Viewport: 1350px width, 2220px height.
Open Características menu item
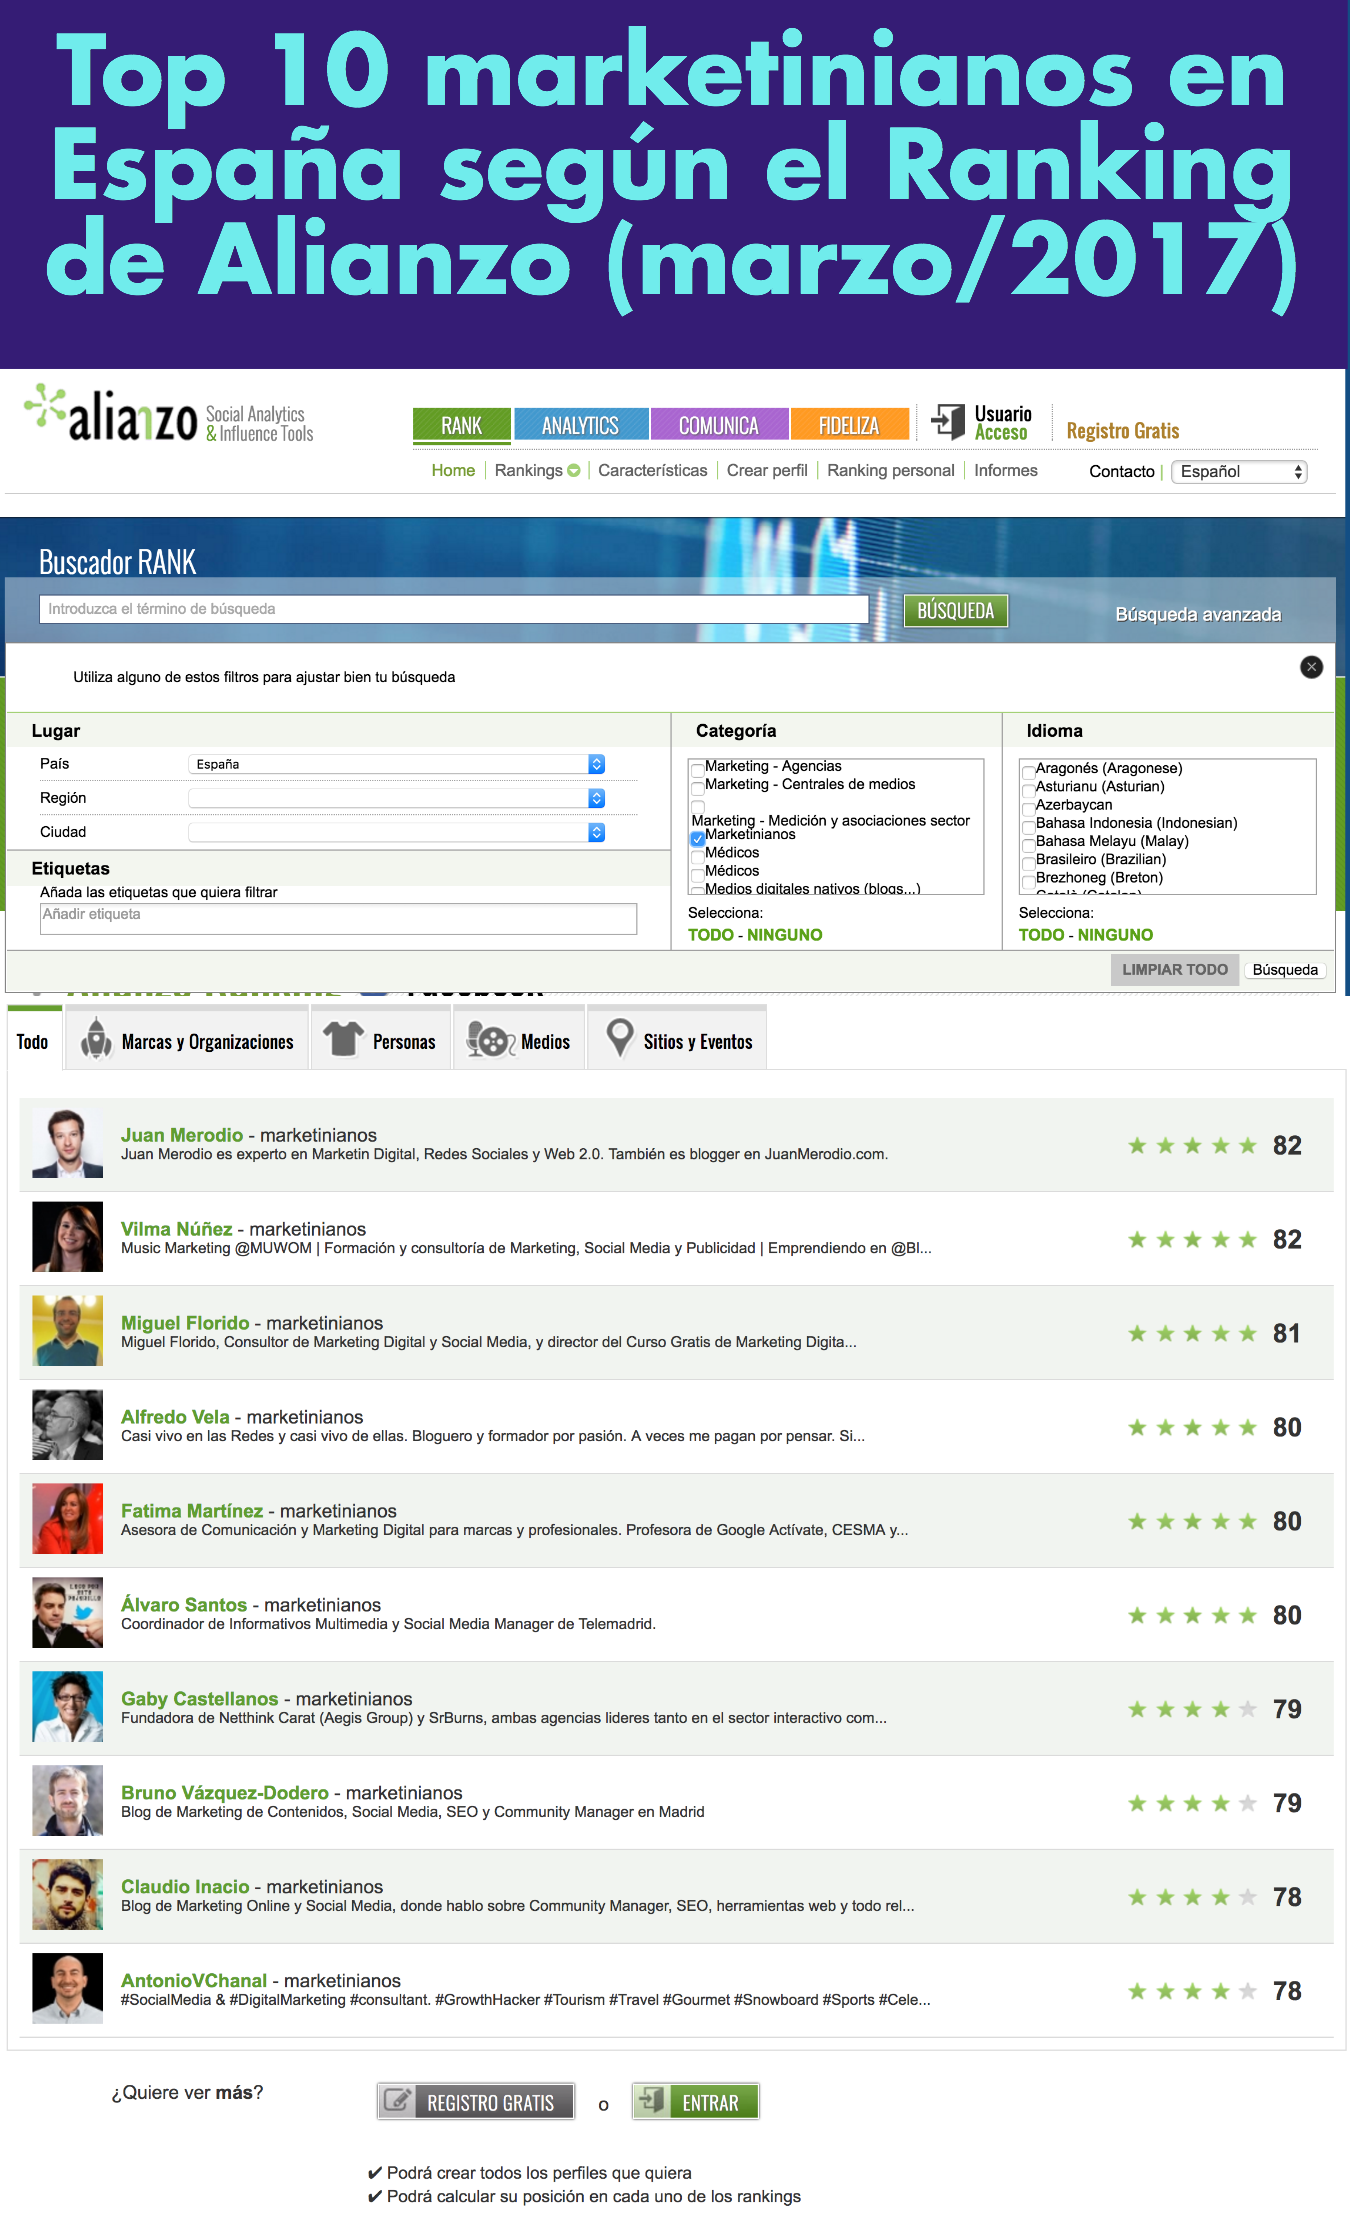click(x=653, y=471)
